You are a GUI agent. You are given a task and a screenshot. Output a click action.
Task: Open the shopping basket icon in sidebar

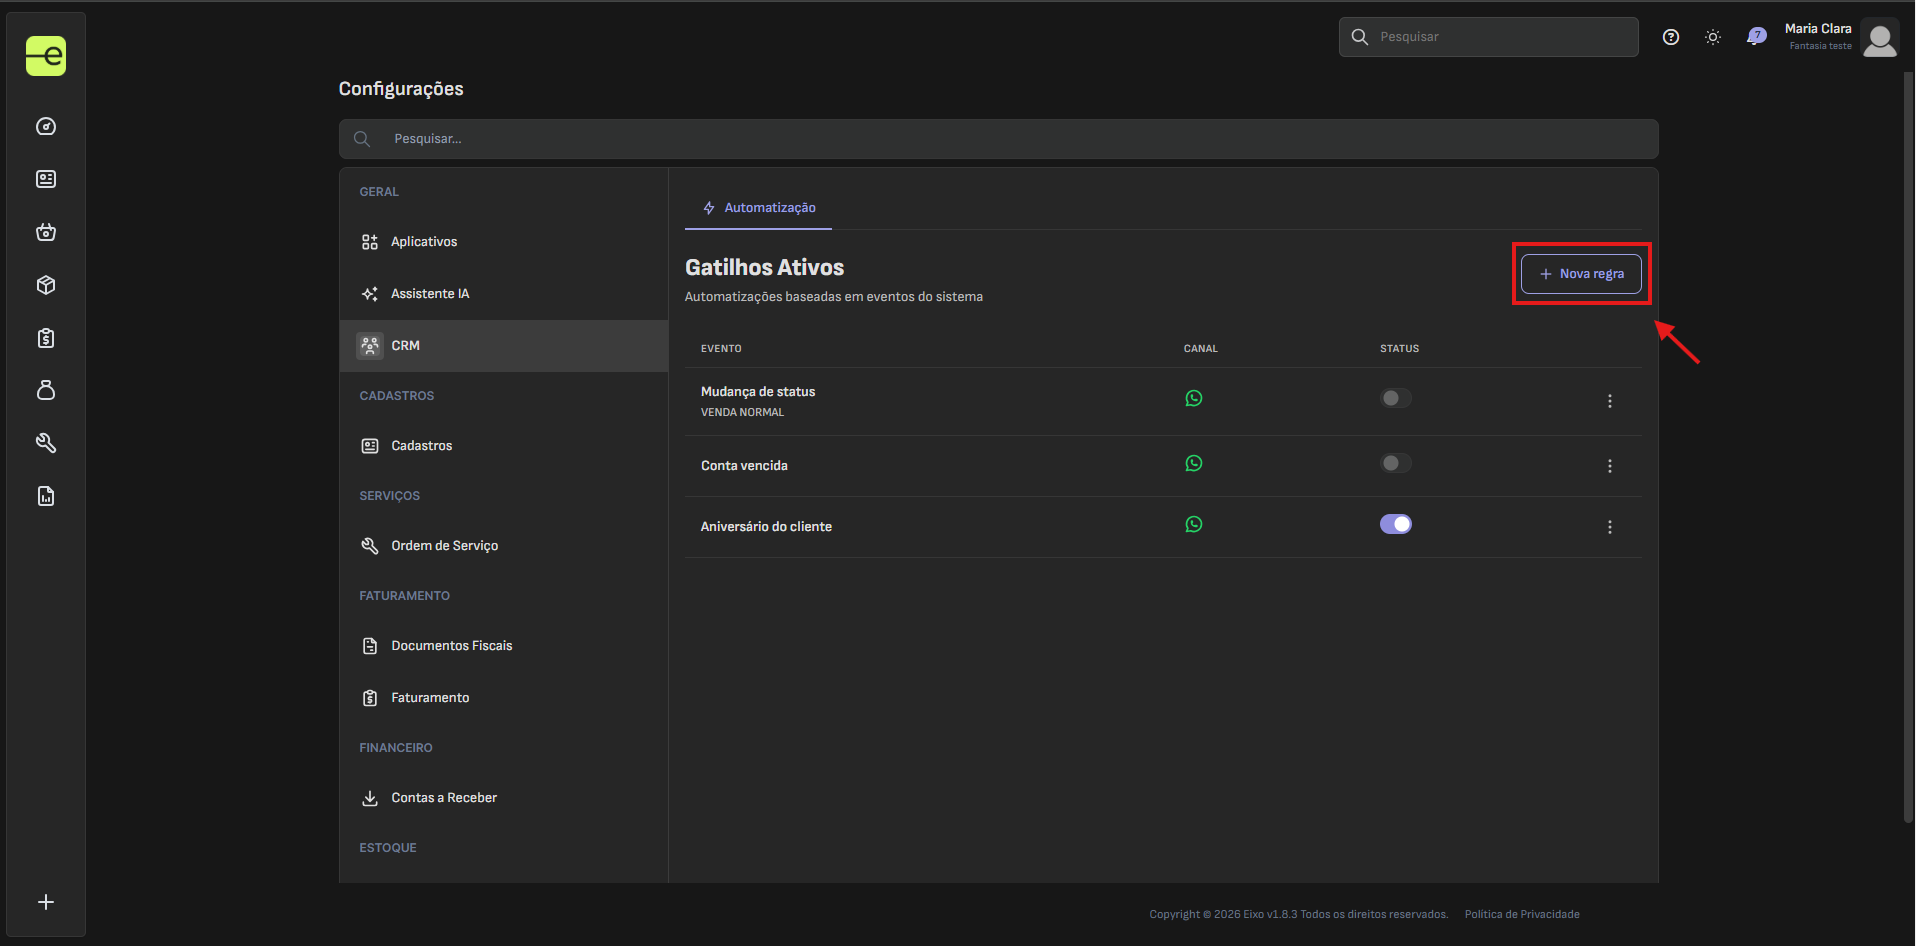pyautogui.click(x=46, y=232)
